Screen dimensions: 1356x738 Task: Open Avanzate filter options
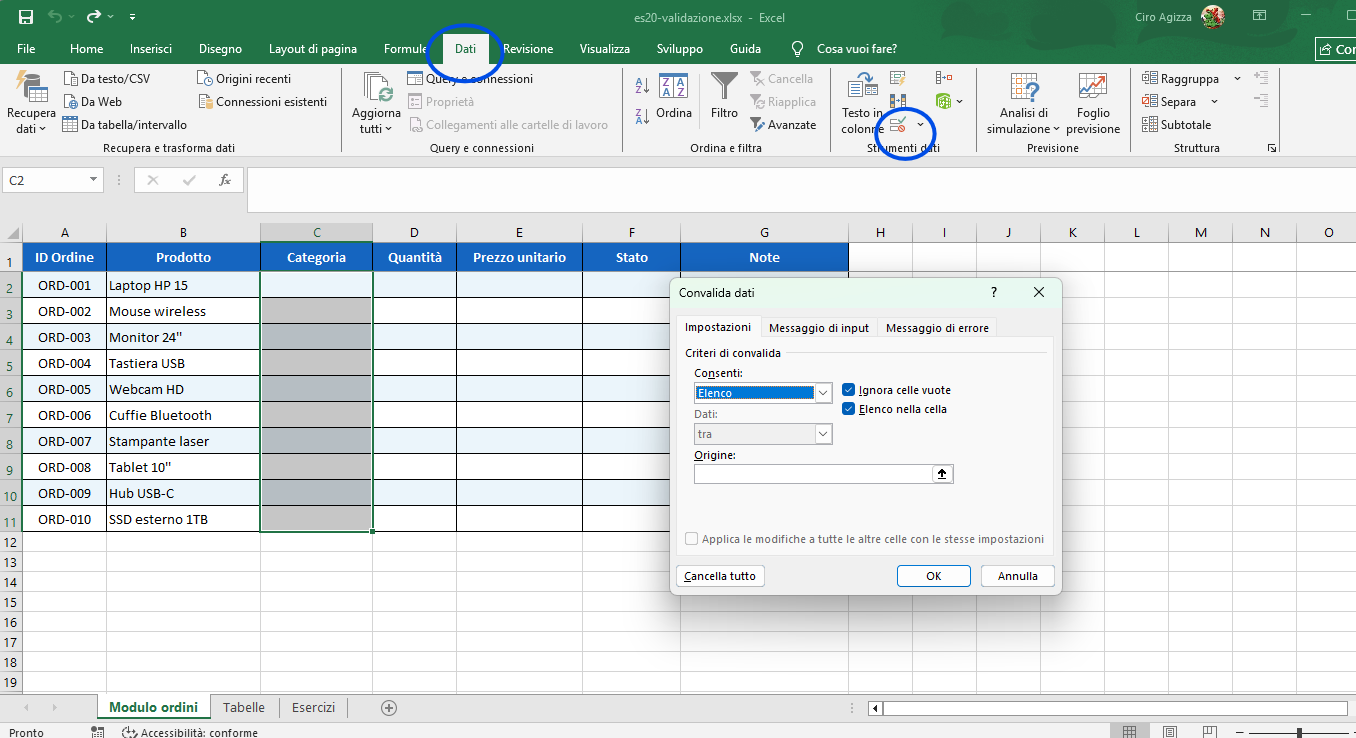tap(783, 125)
